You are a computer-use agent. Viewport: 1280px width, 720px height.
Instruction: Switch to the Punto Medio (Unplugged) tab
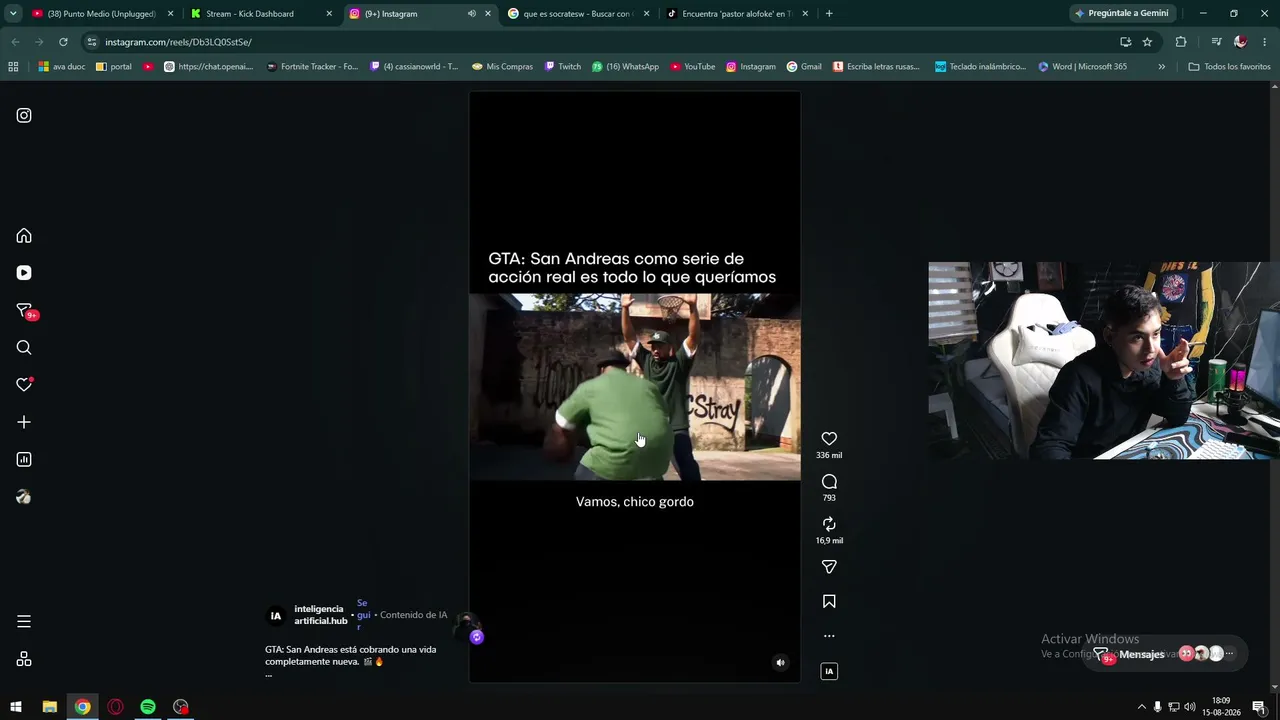102,14
